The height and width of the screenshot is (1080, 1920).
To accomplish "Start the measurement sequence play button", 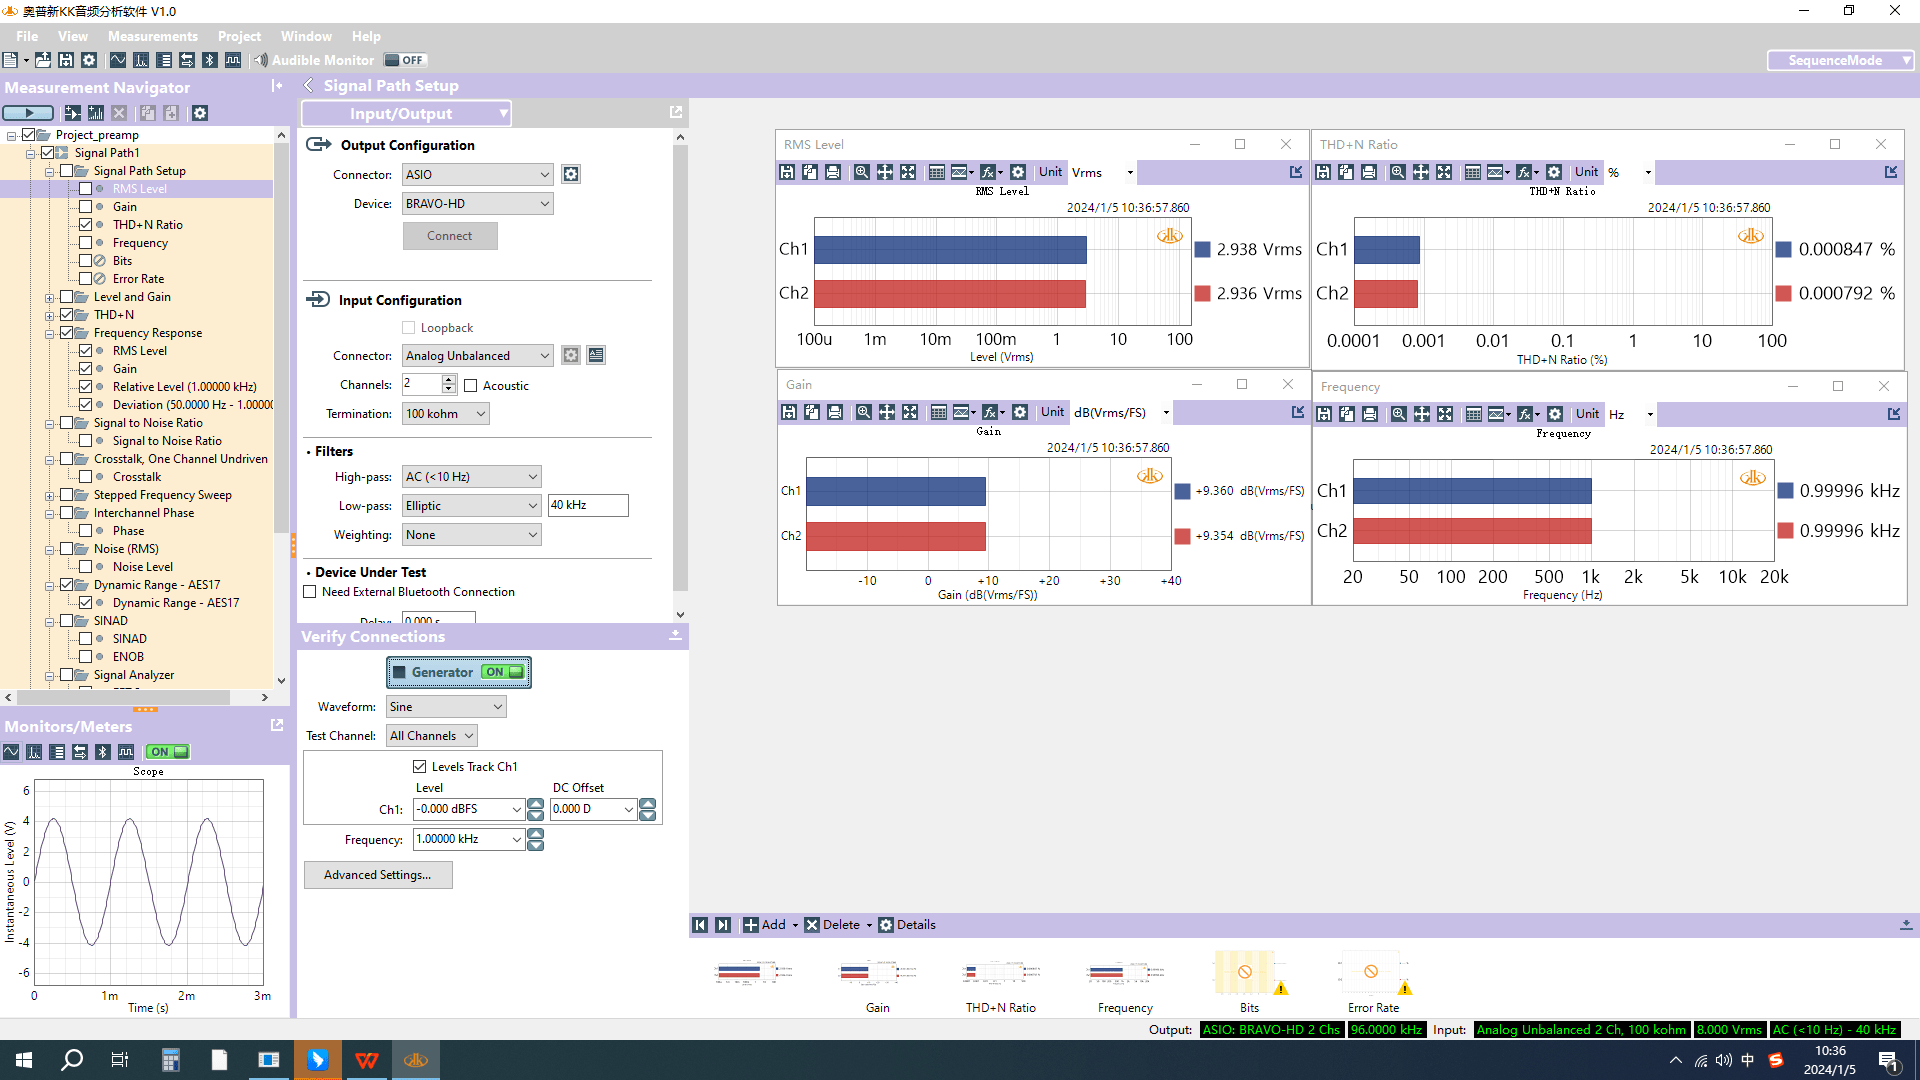I will click(28, 113).
